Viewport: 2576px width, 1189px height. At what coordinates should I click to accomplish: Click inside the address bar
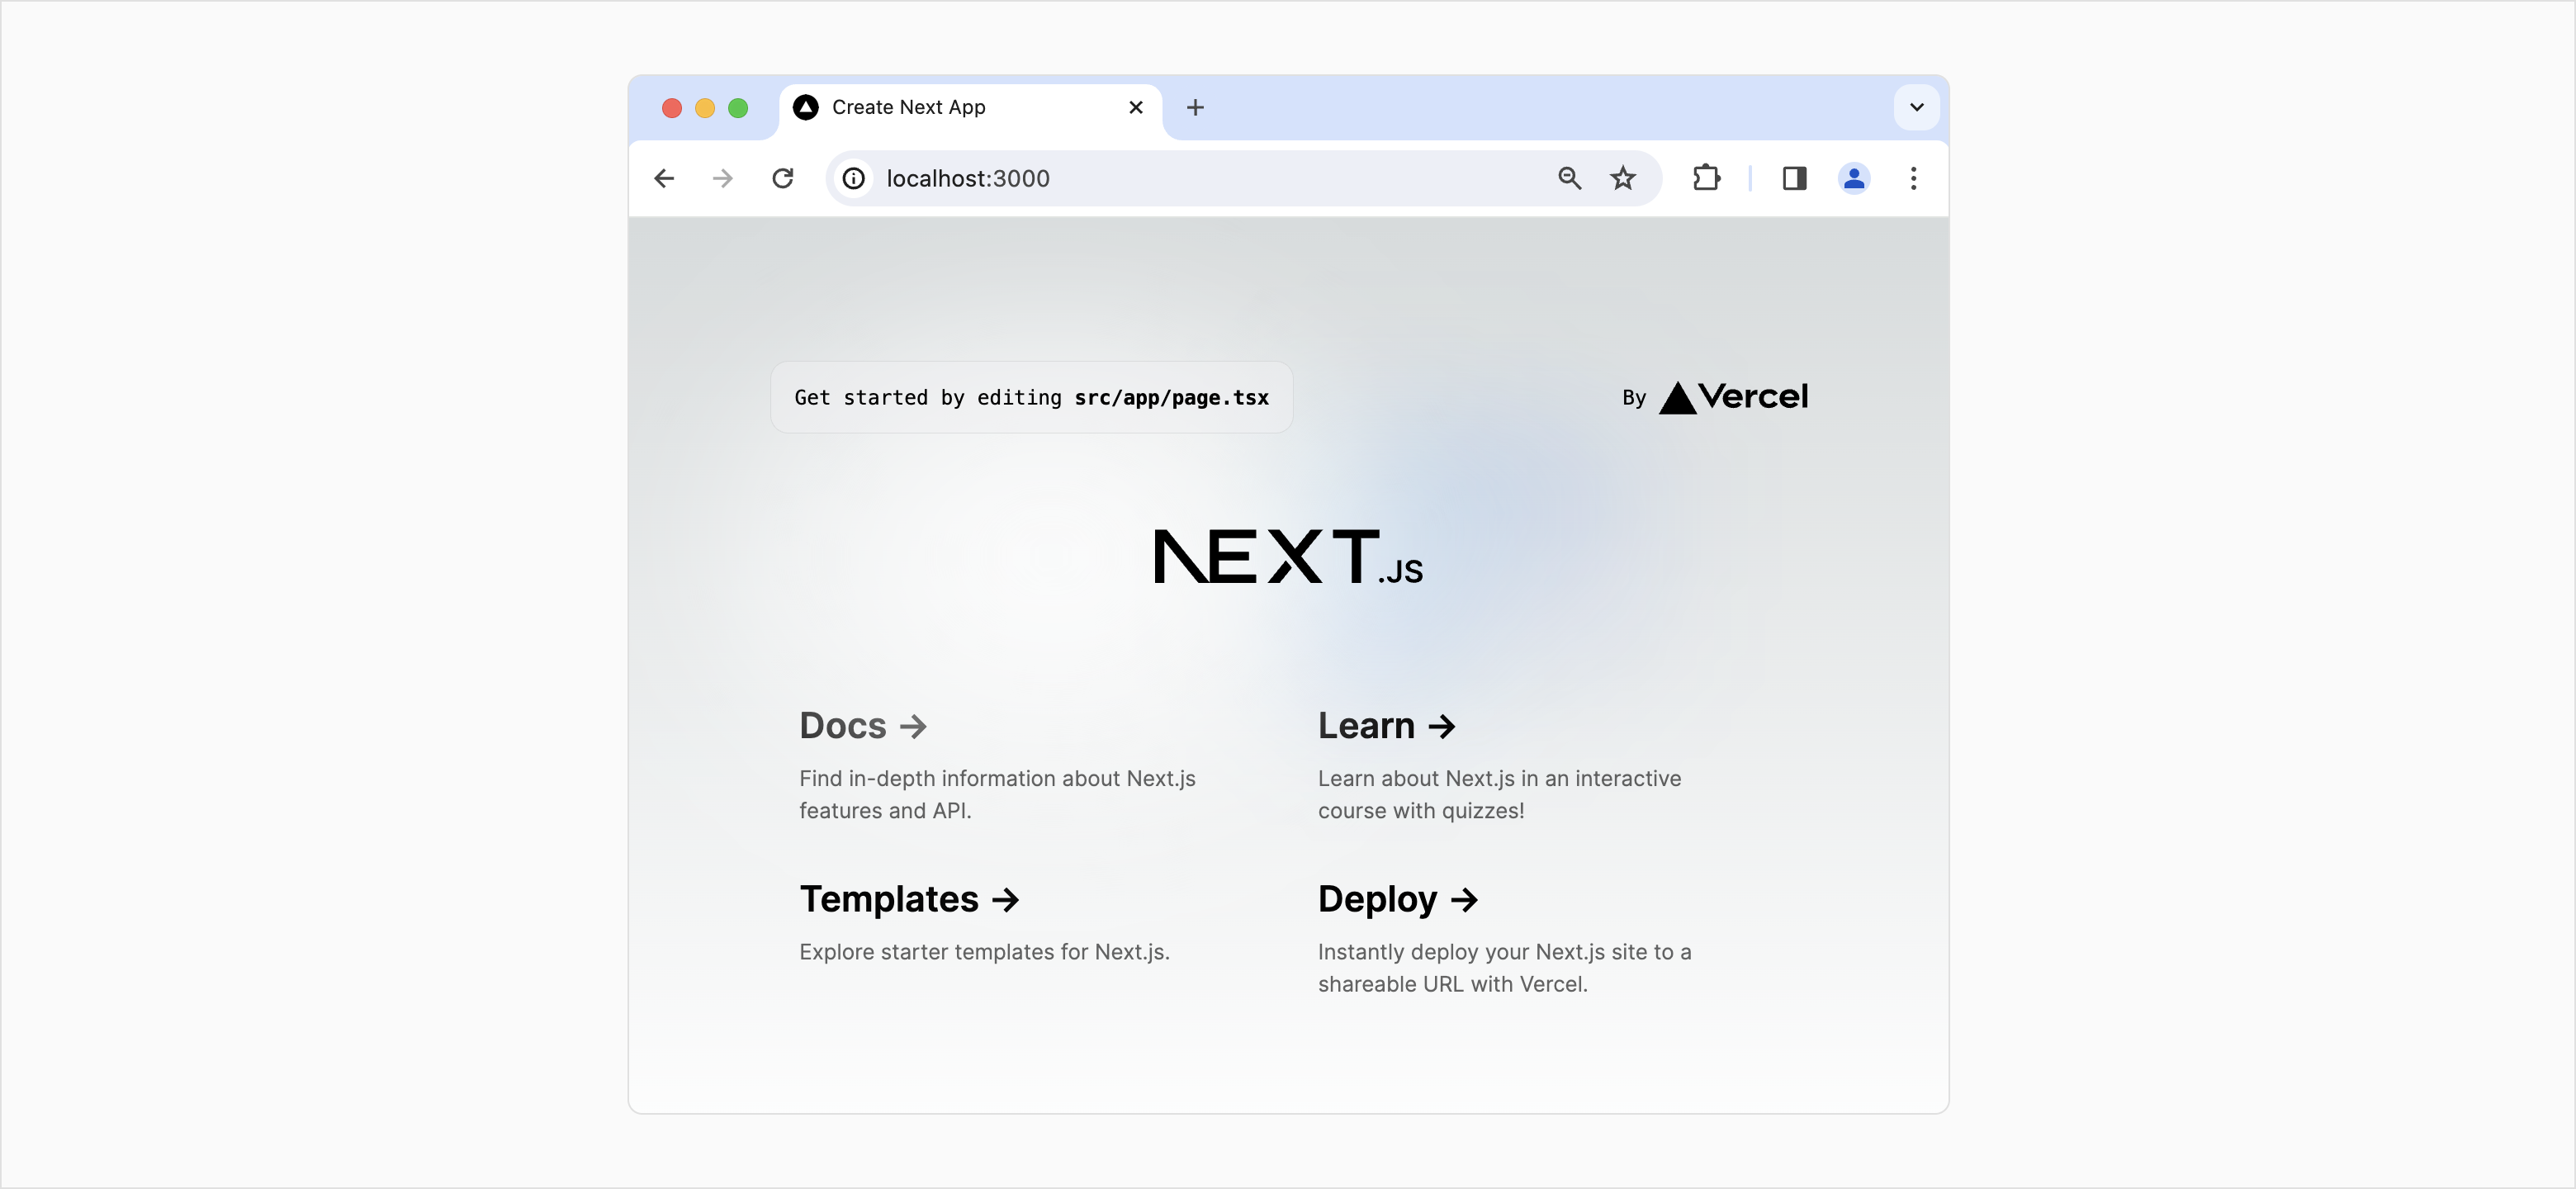(1200, 178)
